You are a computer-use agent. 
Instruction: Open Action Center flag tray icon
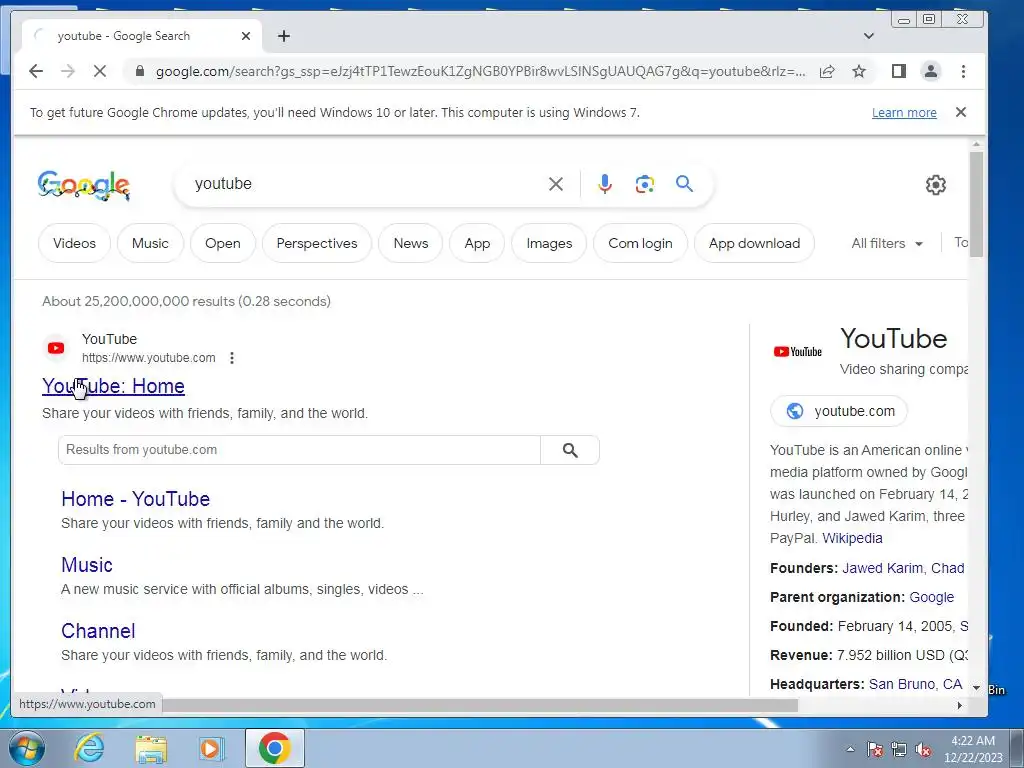point(875,749)
